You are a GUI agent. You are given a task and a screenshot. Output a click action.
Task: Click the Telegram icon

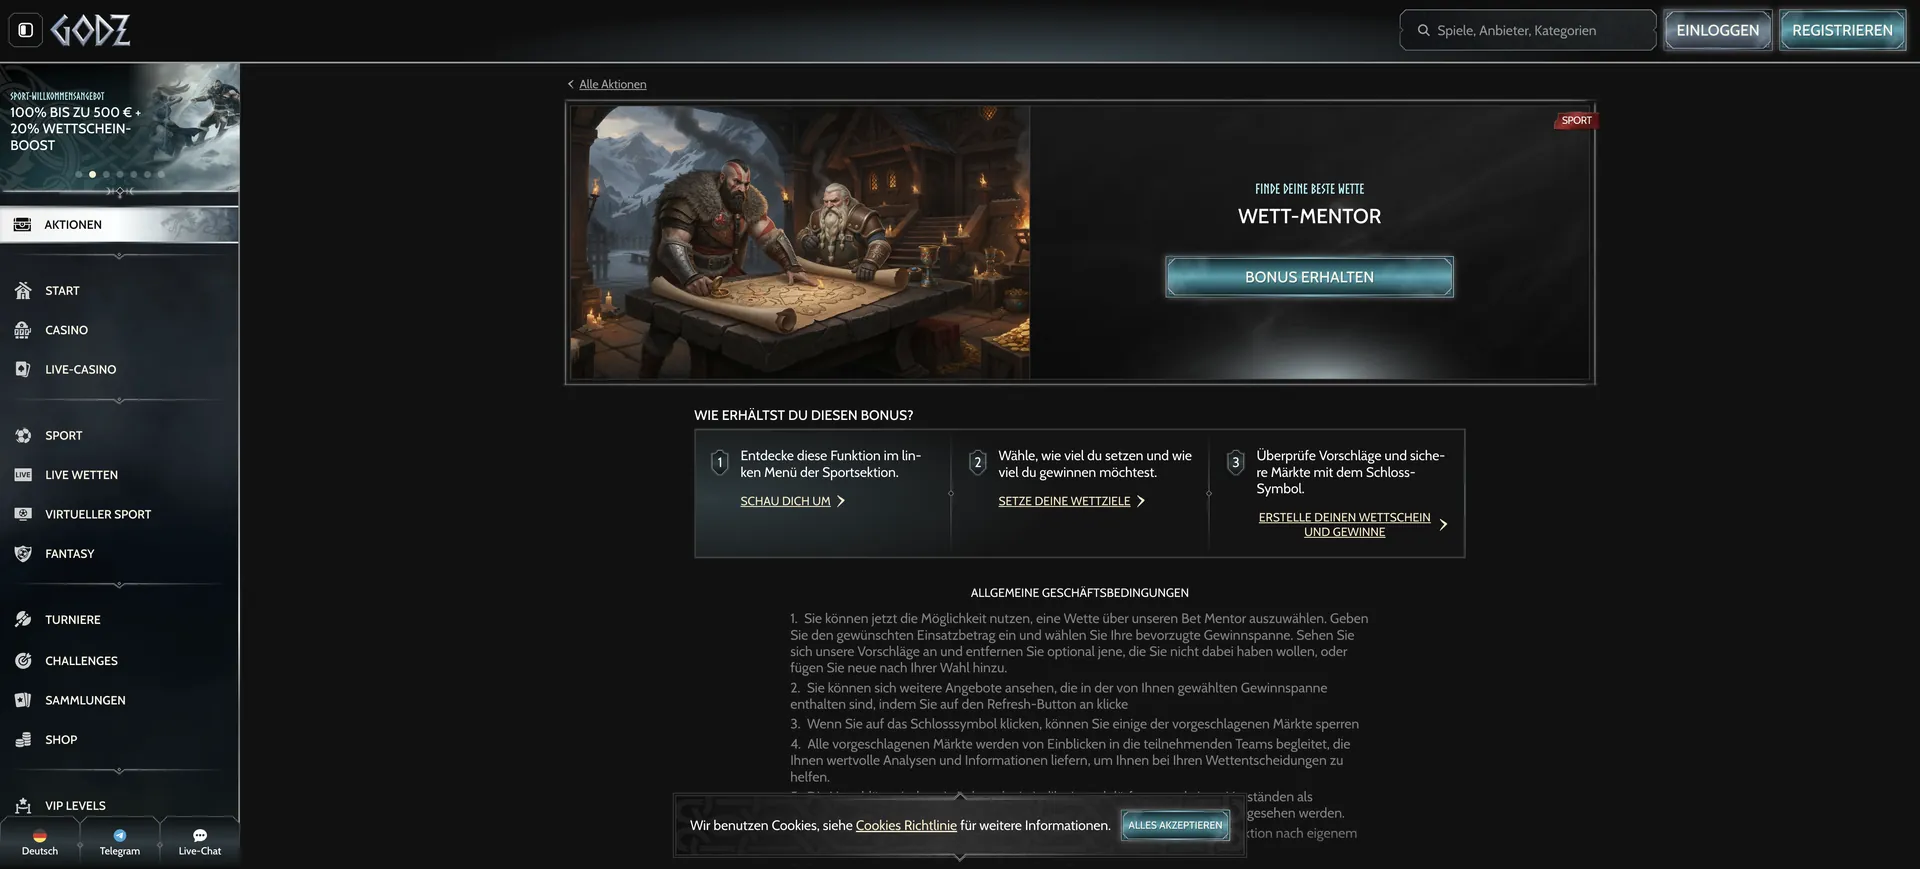tap(120, 836)
